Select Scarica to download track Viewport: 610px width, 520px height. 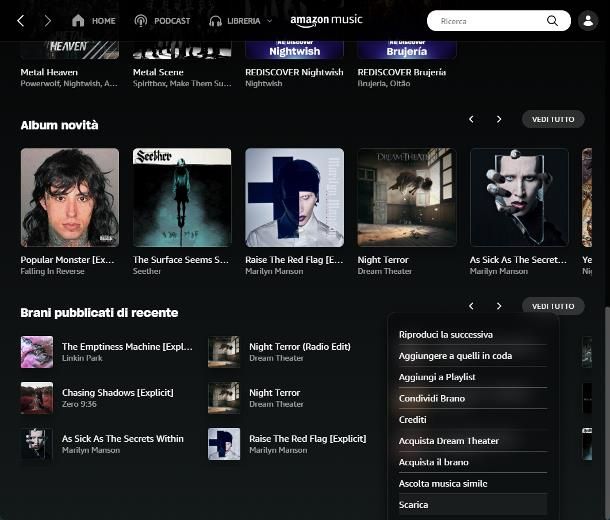click(x=473, y=505)
